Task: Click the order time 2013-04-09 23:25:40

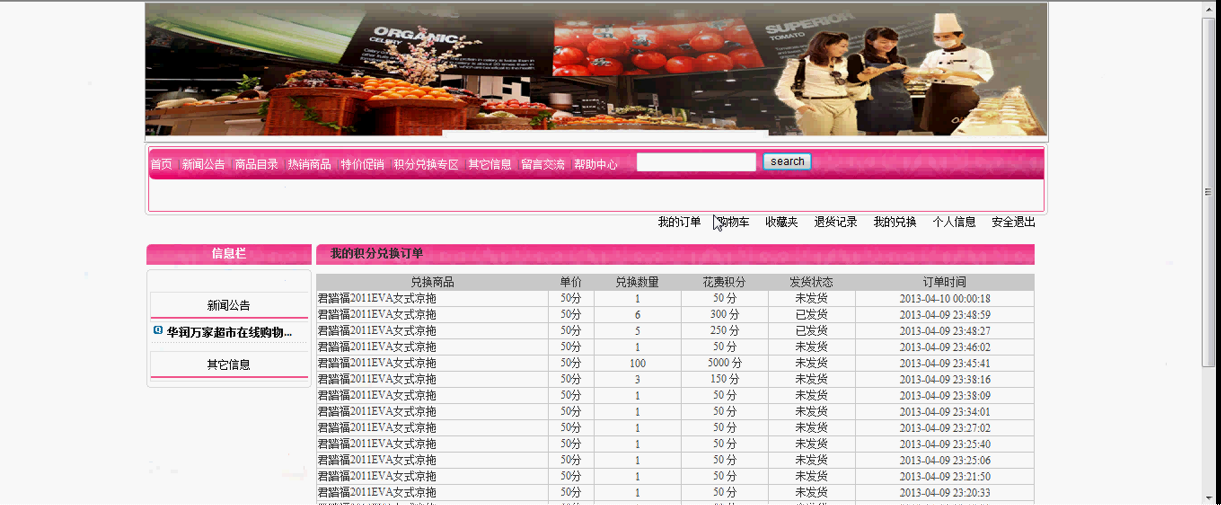Action: click(944, 444)
